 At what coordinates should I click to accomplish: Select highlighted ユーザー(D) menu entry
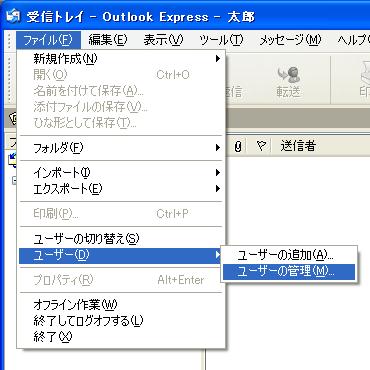click(x=121, y=256)
